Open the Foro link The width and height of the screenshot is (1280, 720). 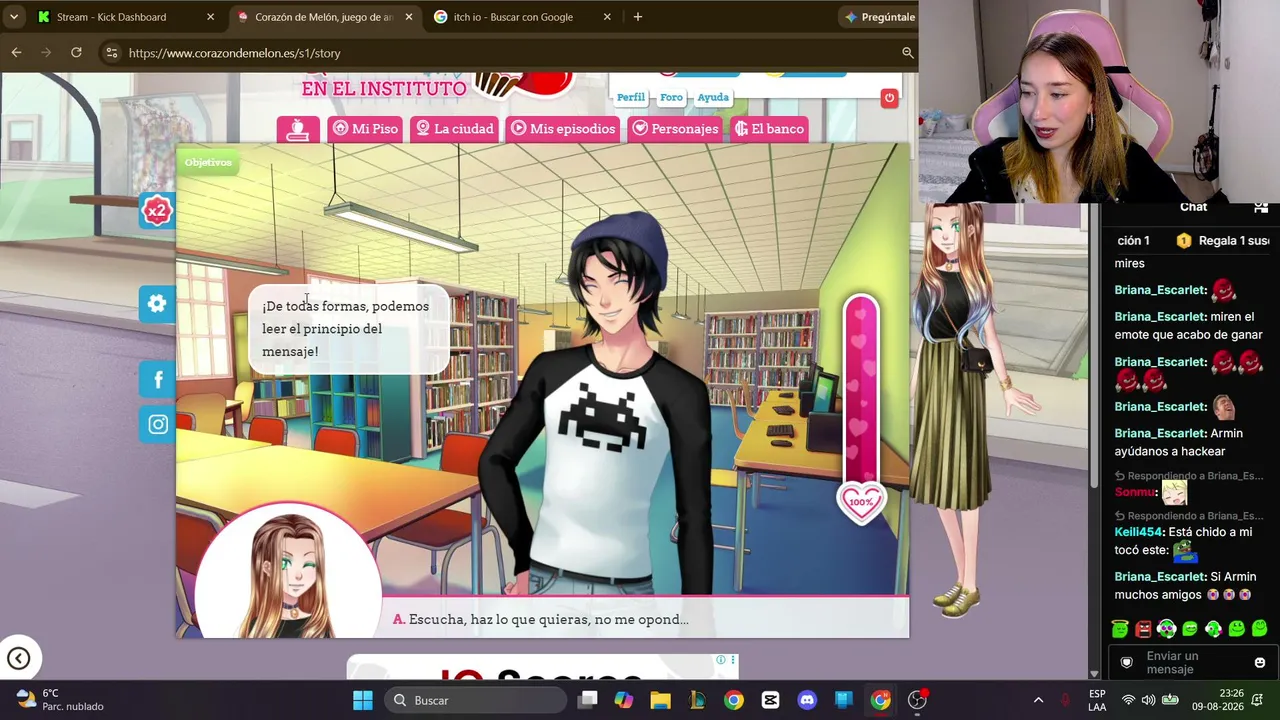coord(671,97)
